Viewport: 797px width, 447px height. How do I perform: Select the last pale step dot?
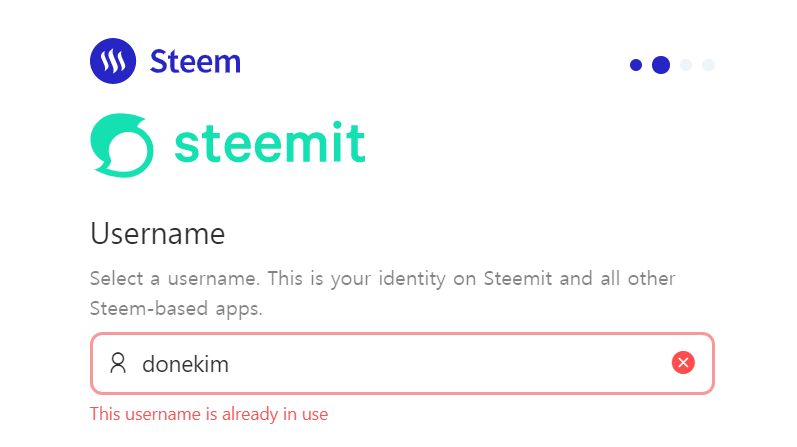point(709,65)
